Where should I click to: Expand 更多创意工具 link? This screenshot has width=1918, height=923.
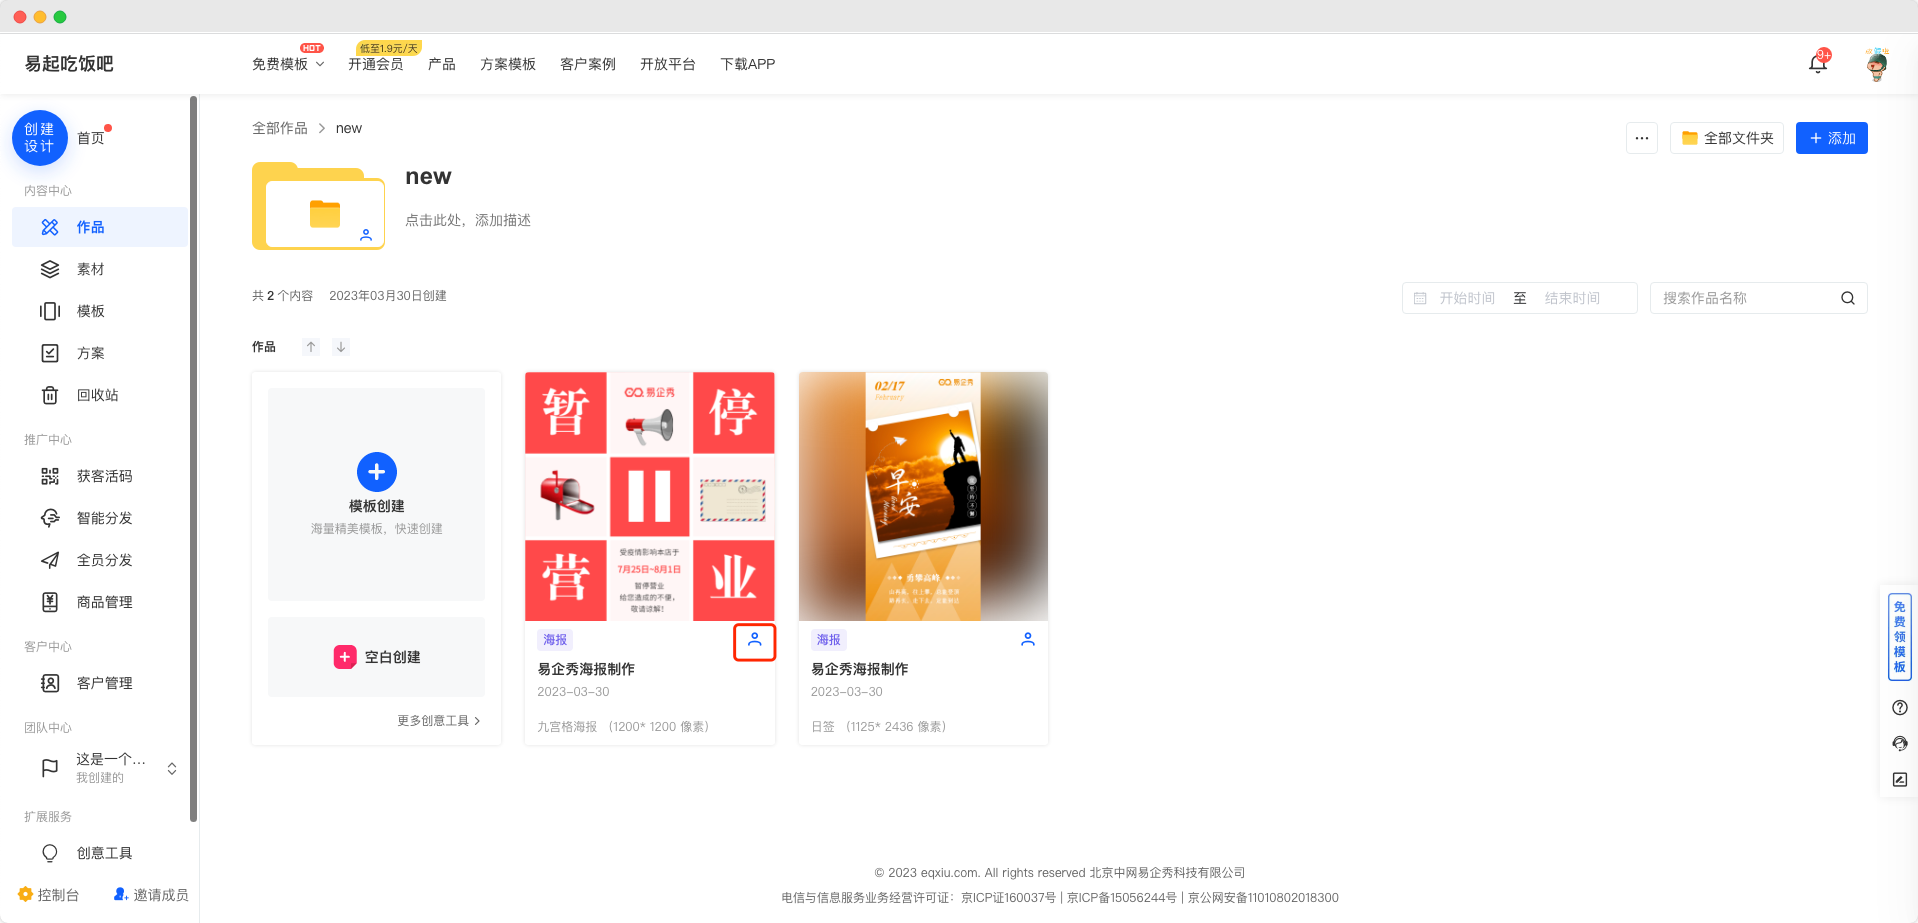(x=438, y=720)
